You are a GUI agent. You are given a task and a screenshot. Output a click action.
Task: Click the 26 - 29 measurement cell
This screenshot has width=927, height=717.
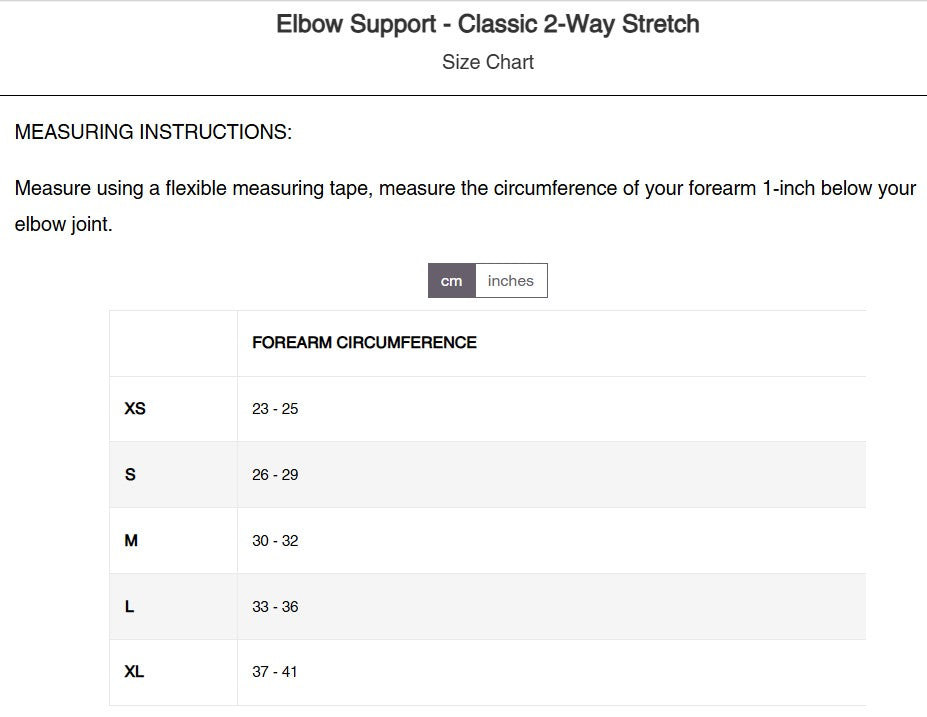[x=551, y=475]
